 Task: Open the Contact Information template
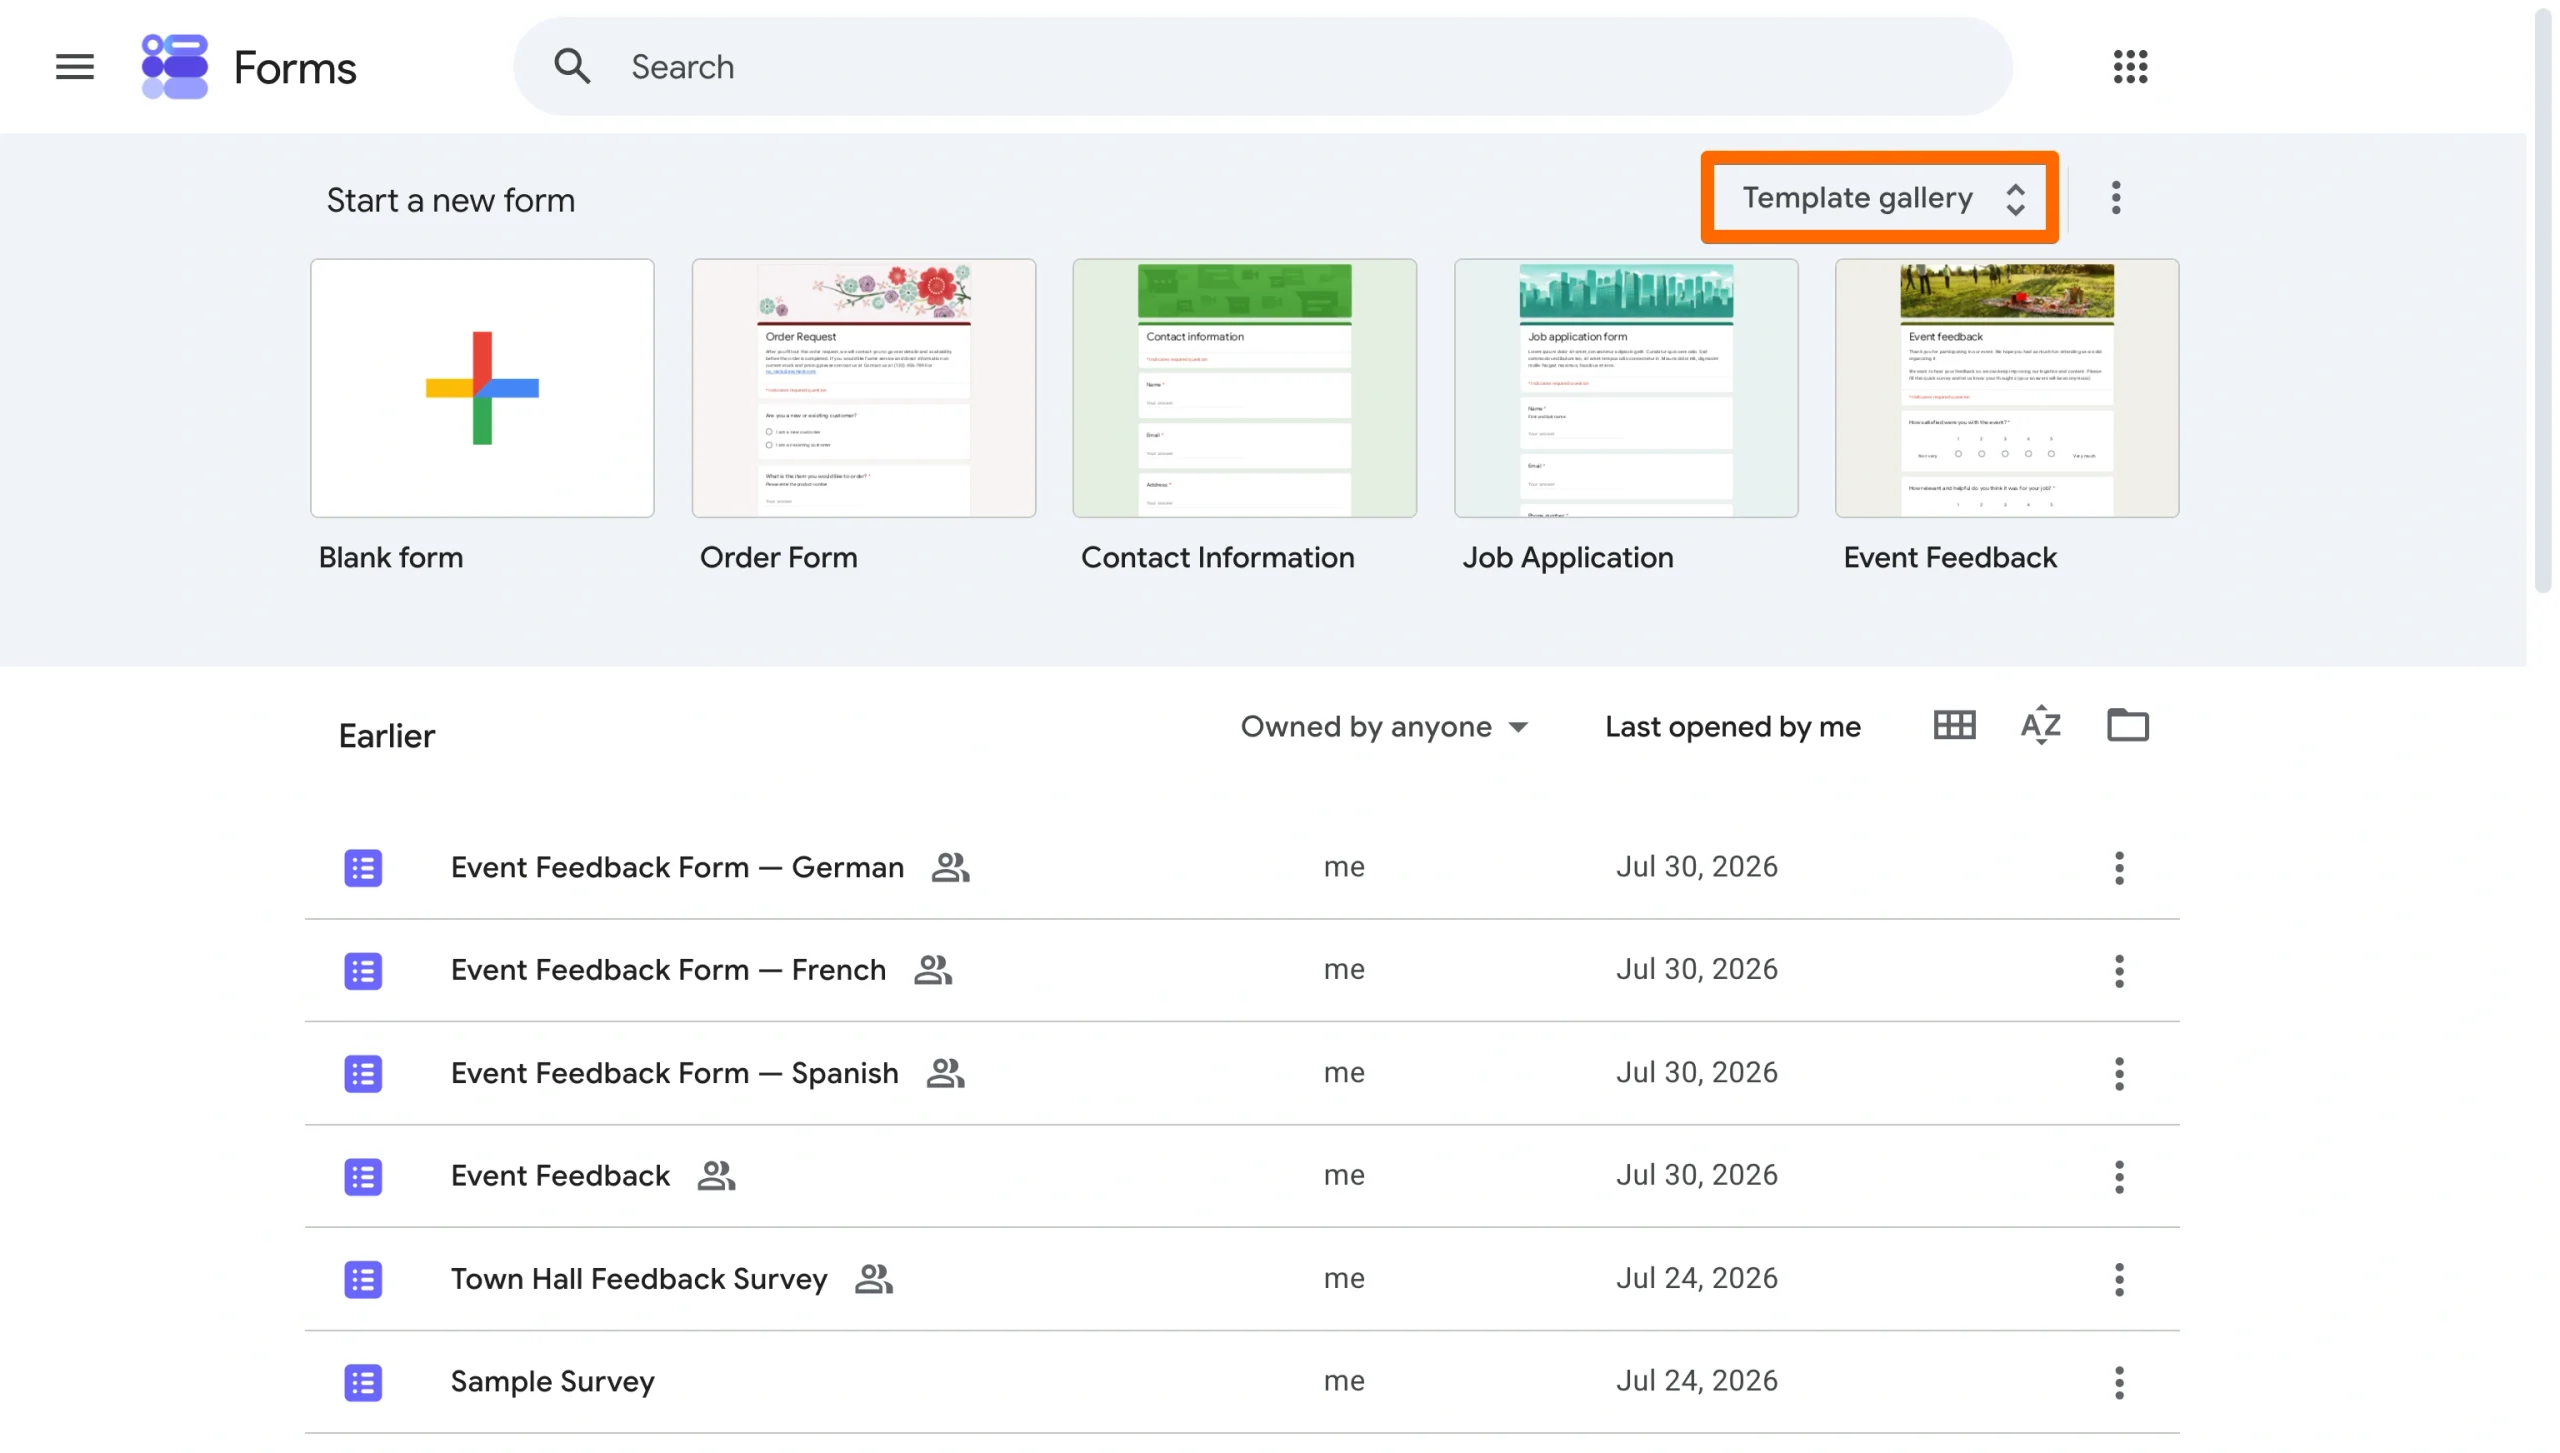(x=1245, y=388)
